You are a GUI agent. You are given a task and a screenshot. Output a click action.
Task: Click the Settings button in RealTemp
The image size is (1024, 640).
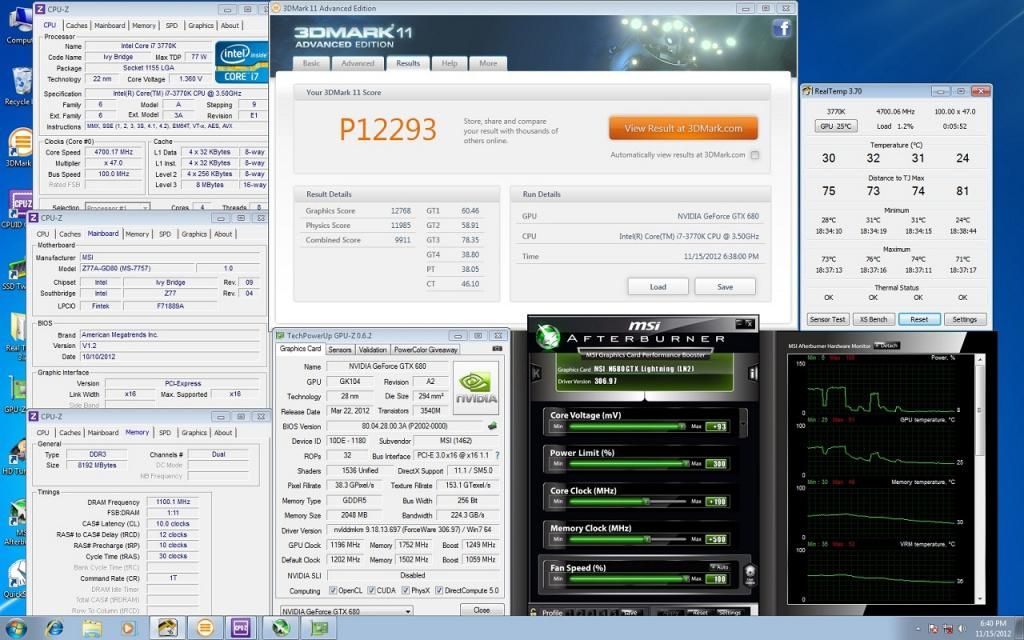pyautogui.click(x=965, y=319)
